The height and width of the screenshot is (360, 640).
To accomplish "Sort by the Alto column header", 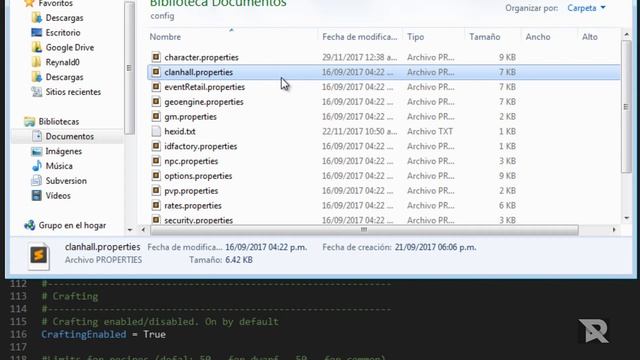I will (x=590, y=37).
